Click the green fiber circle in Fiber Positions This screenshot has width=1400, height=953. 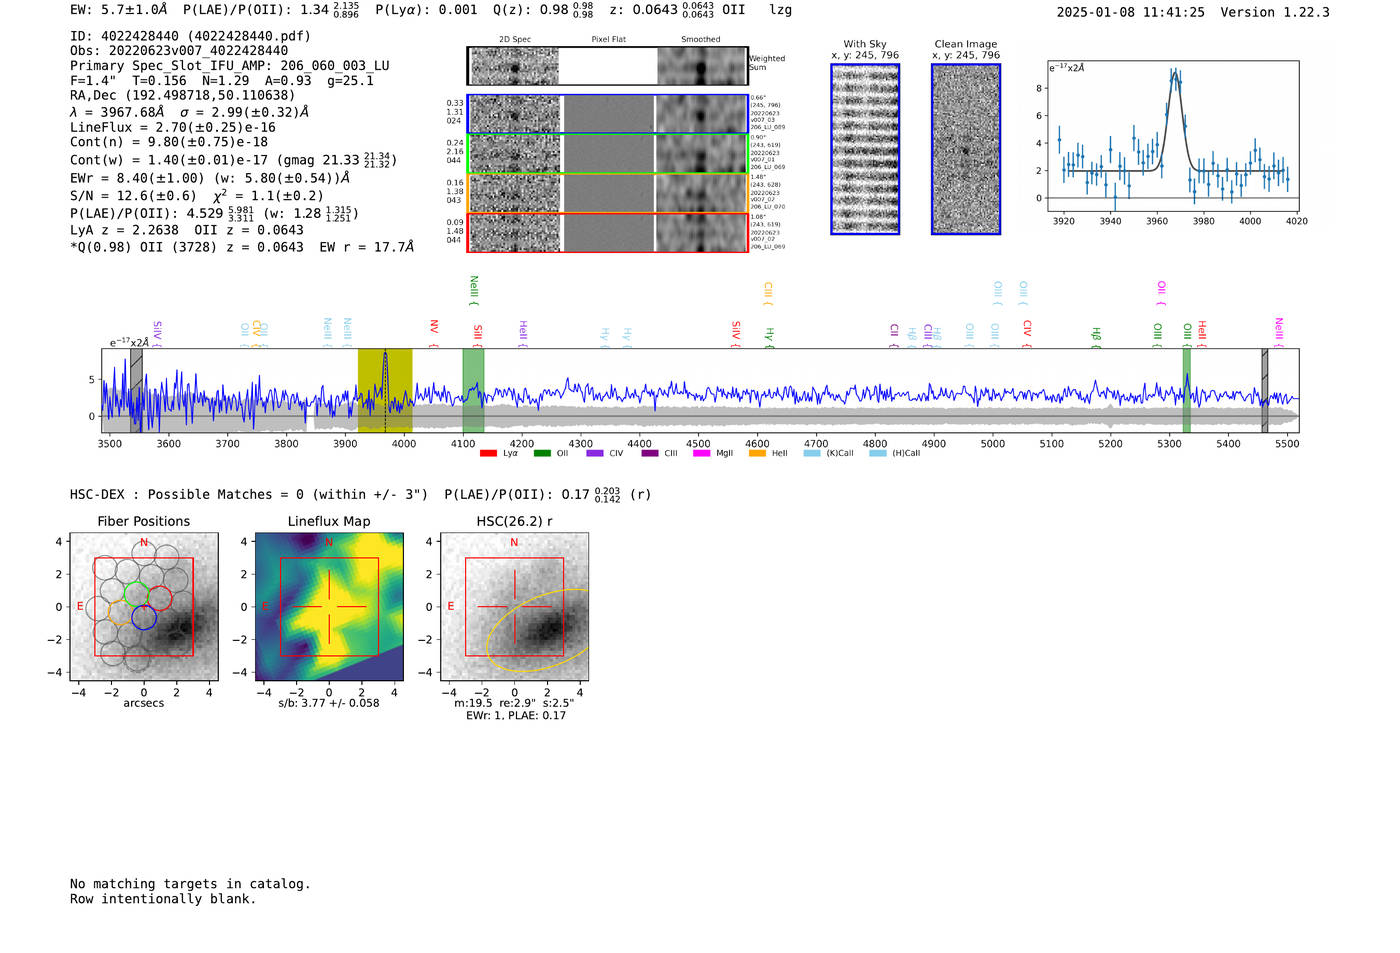tap(136, 594)
